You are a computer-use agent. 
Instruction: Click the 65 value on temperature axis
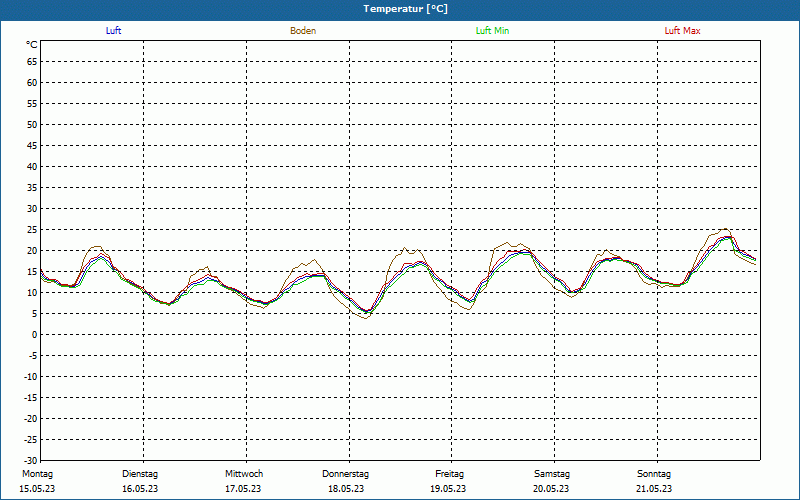[x=32, y=62]
